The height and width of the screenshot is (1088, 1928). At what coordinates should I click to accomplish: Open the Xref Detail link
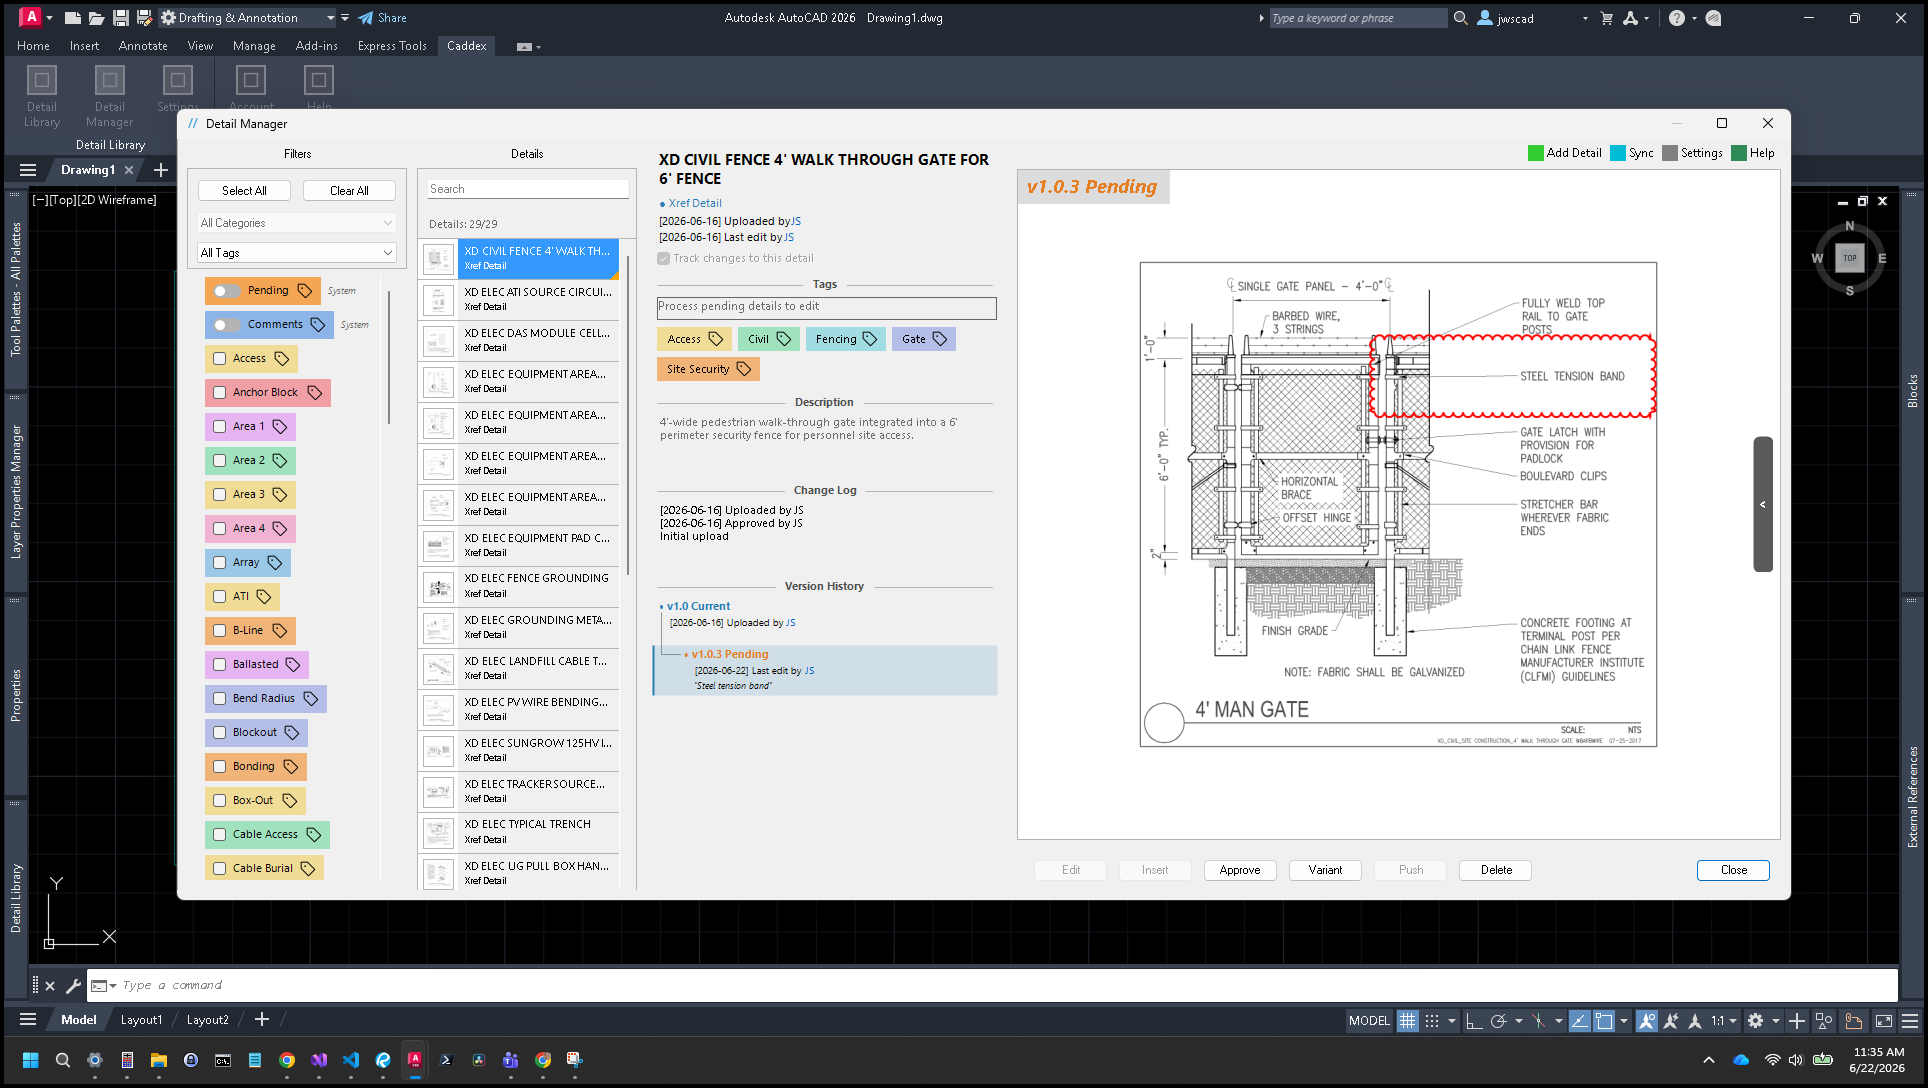[x=695, y=203]
